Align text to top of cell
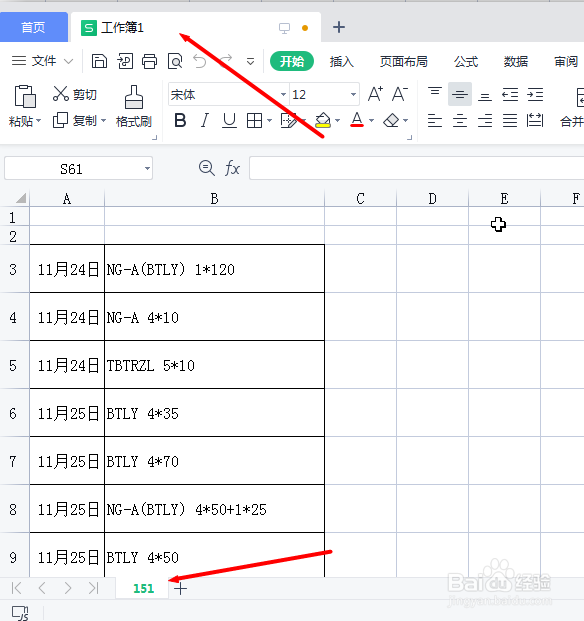 (x=435, y=92)
